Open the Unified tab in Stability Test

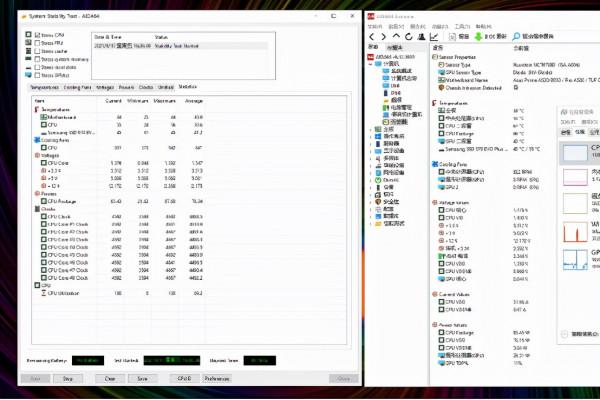166,87
